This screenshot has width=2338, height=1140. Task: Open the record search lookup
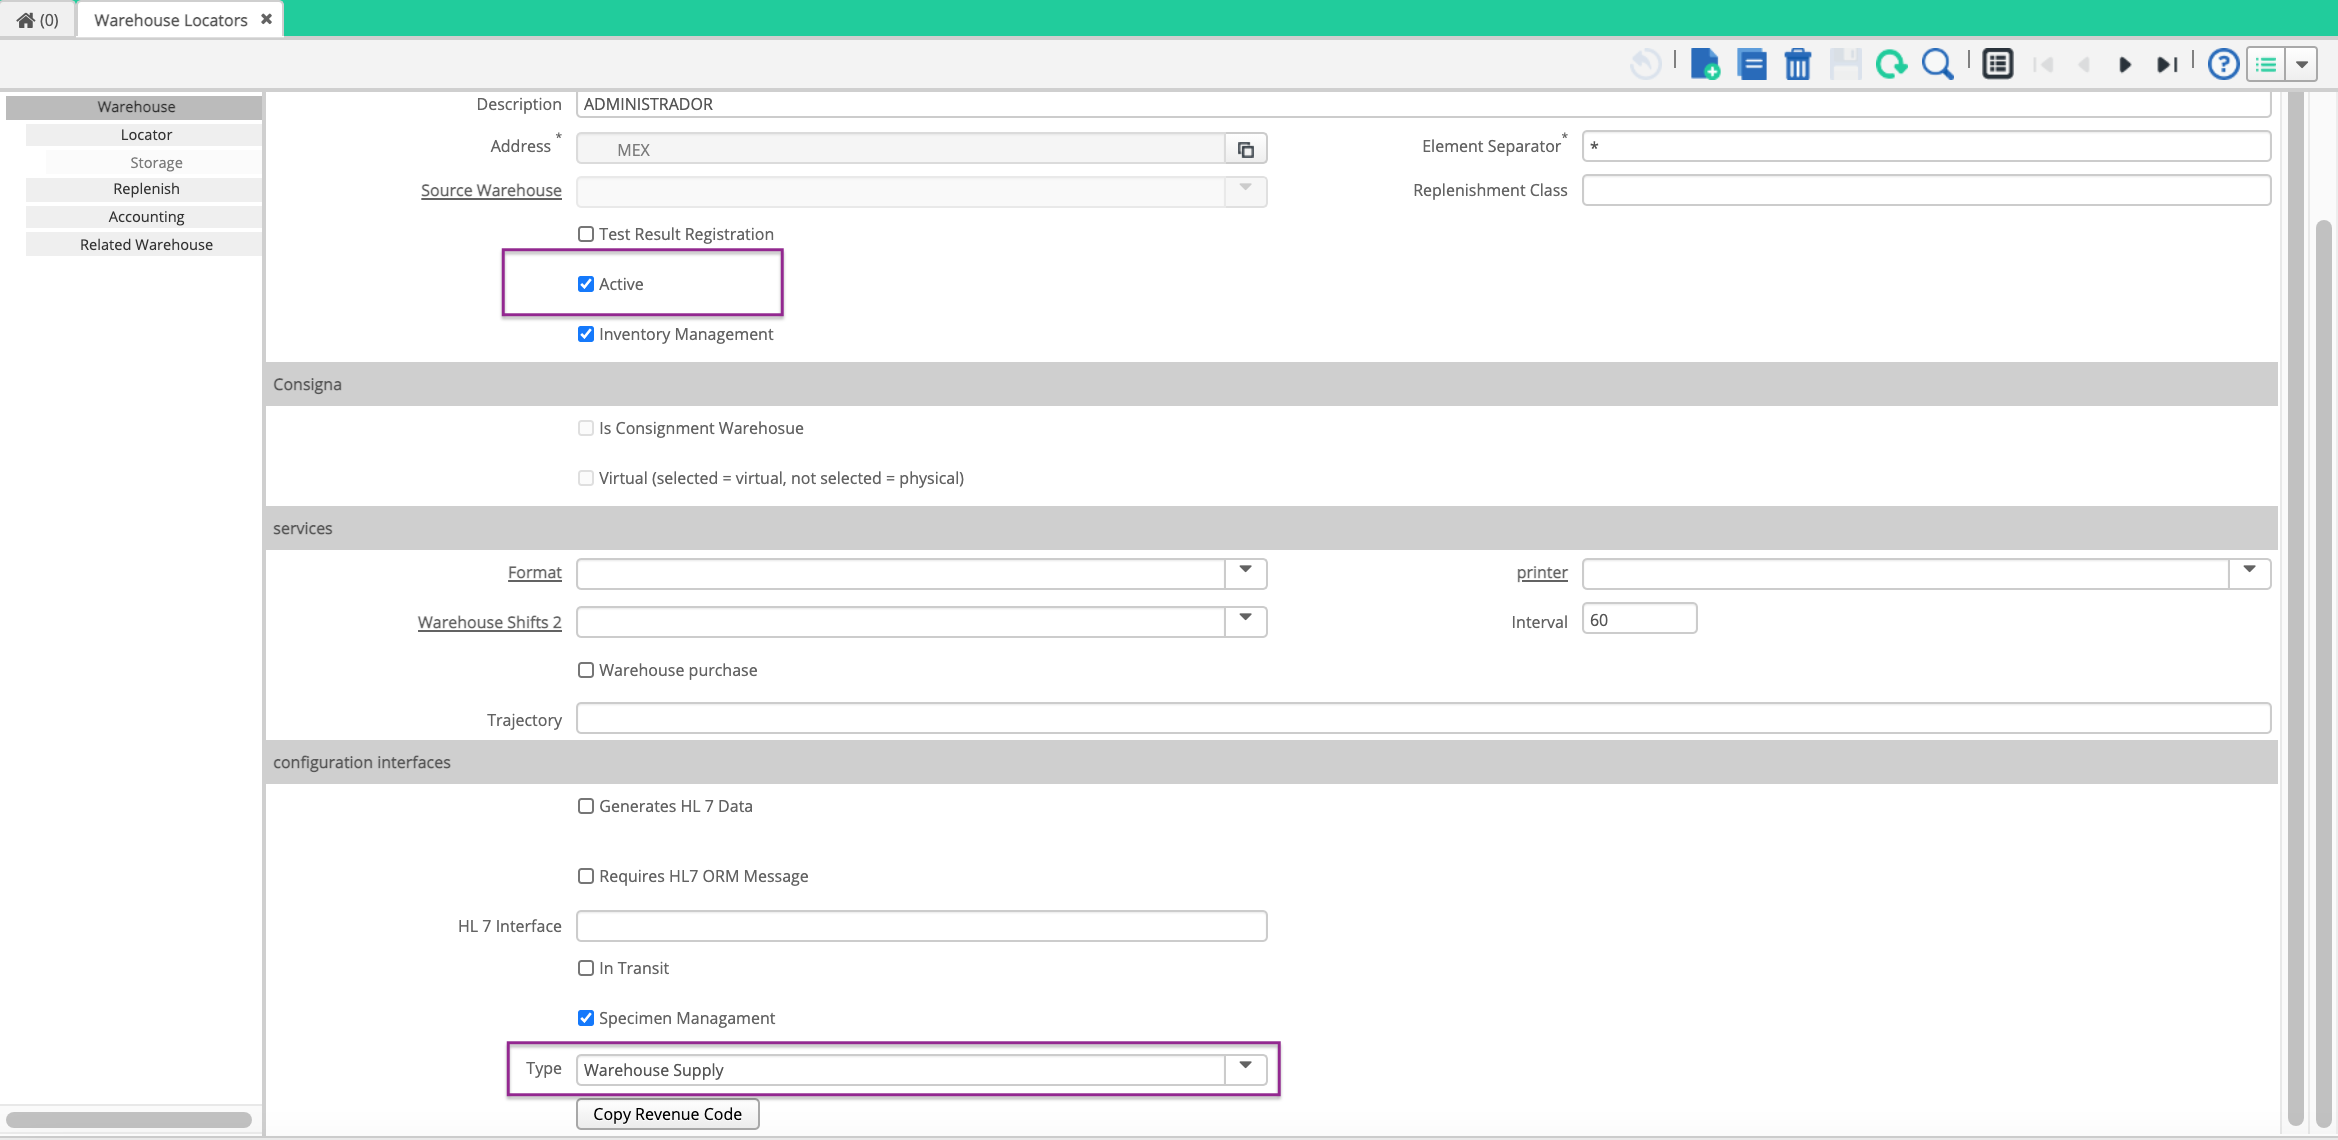point(1938,63)
